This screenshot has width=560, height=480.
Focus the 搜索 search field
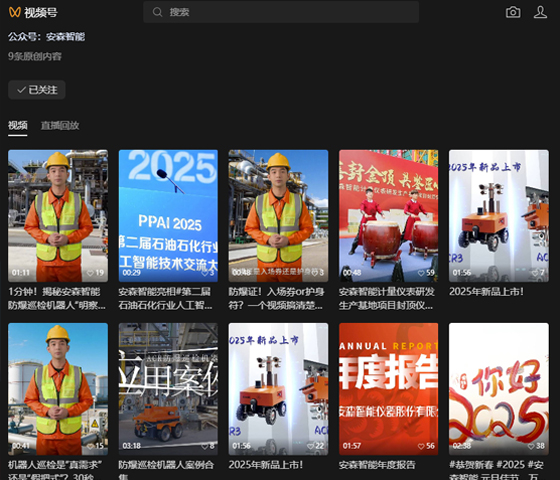281,12
